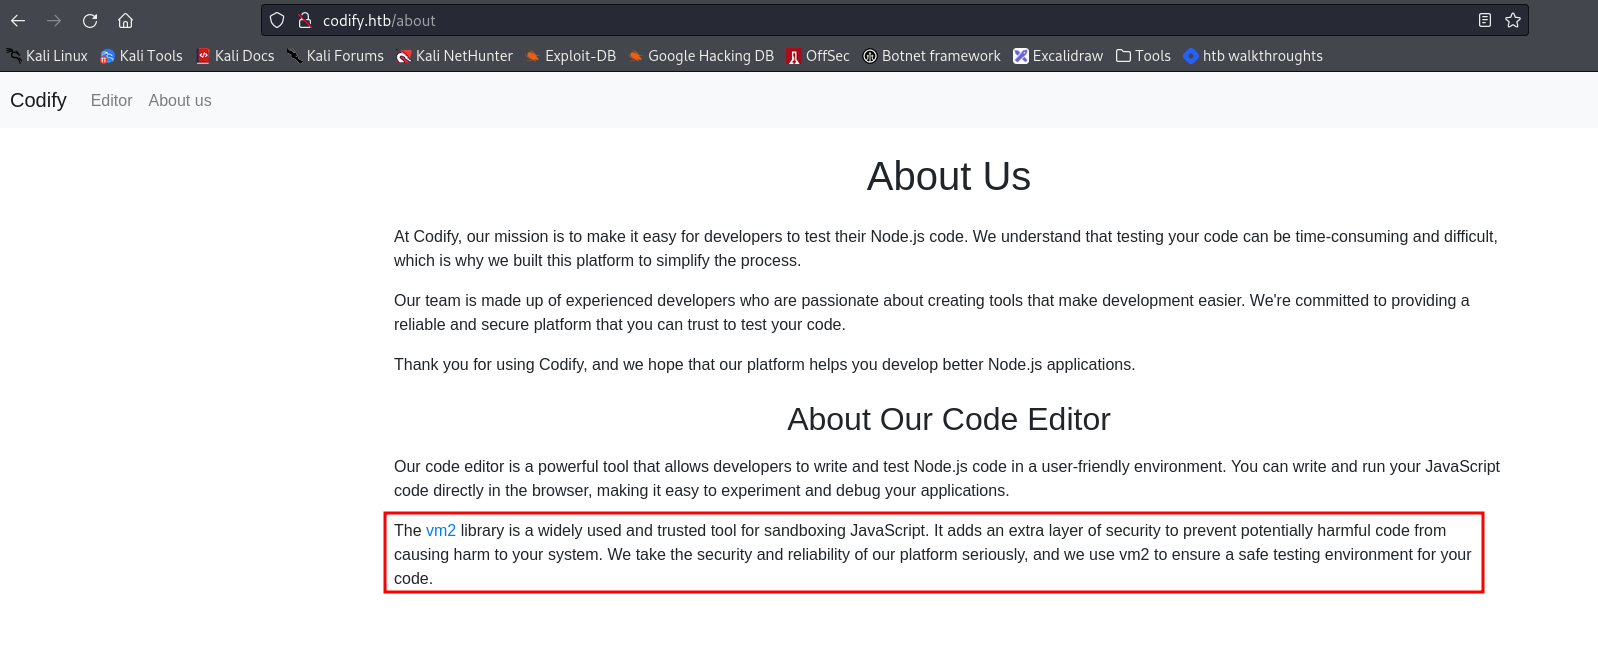Click the insecure connection padlock icon
This screenshot has width=1598, height=649.
coord(305,20)
